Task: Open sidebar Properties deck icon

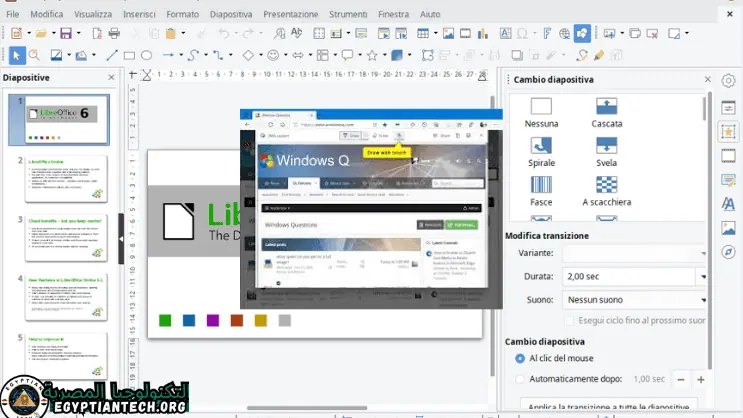Action: (728, 108)
